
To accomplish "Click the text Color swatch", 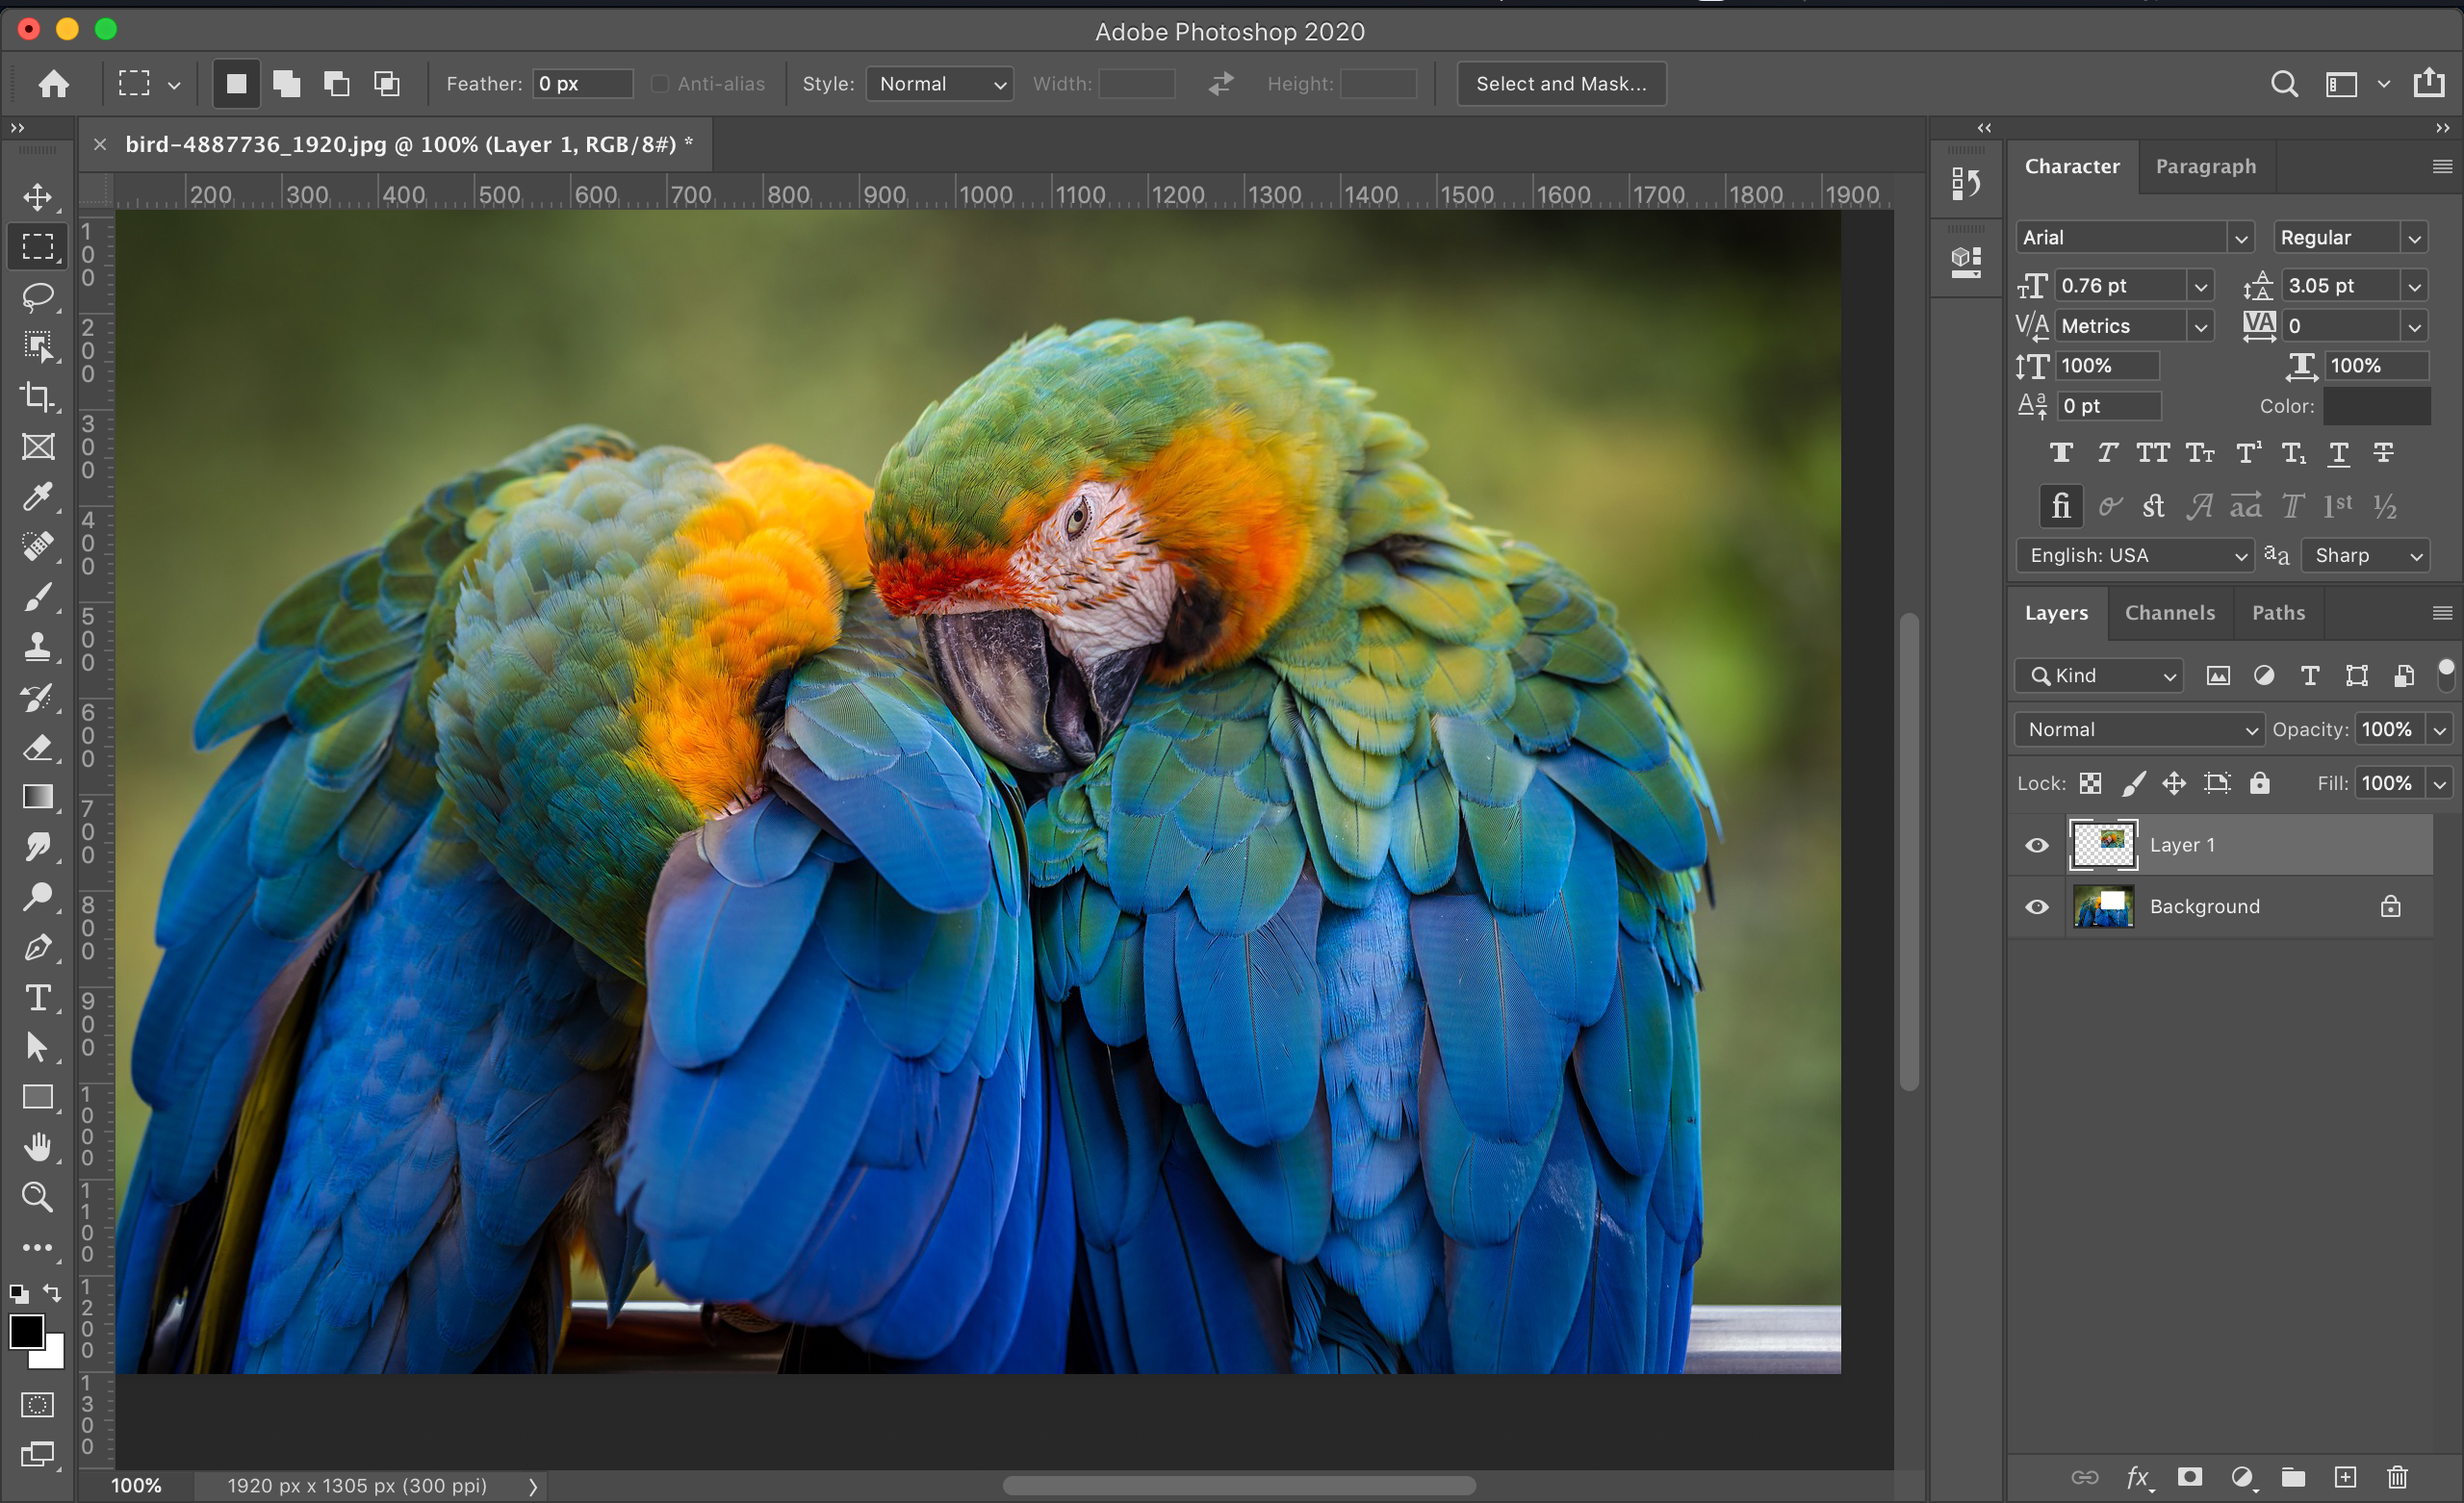I will (2376, 406).
